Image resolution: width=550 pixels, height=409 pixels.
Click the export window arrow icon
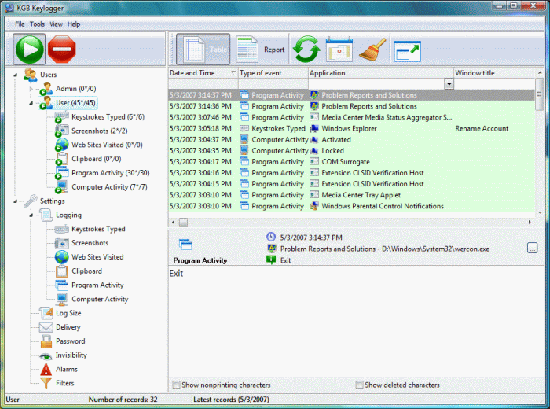407,51
